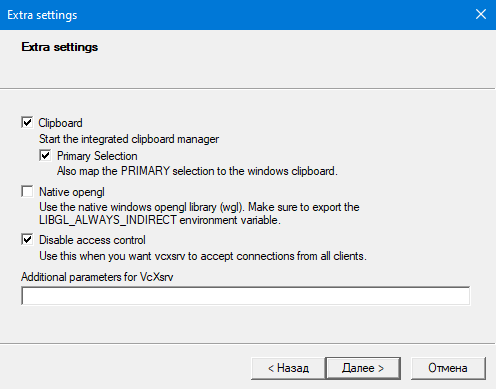Viewport: 496px width, 389px height.
Task: Click the accept connections from all clients text
Action: [203, 256]
